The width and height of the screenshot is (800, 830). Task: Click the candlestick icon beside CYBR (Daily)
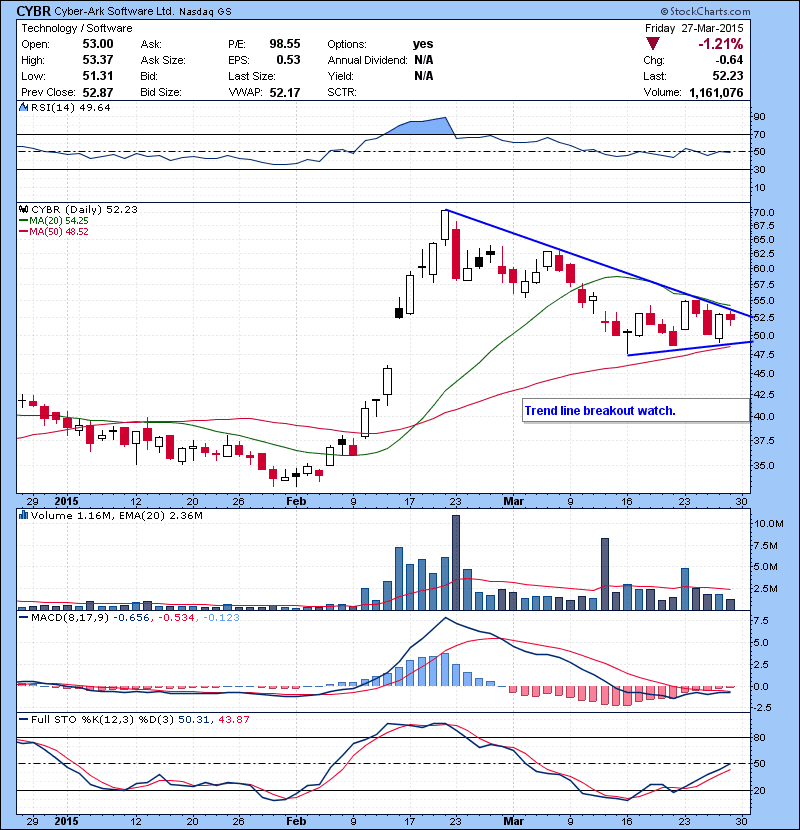click(x=23, y=209)
